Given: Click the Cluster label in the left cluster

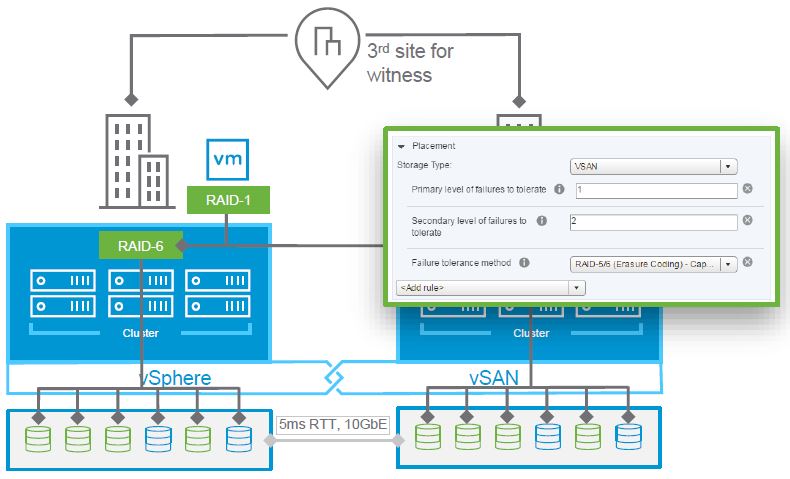Looking at the screenshot, I should tap(141, 333).
